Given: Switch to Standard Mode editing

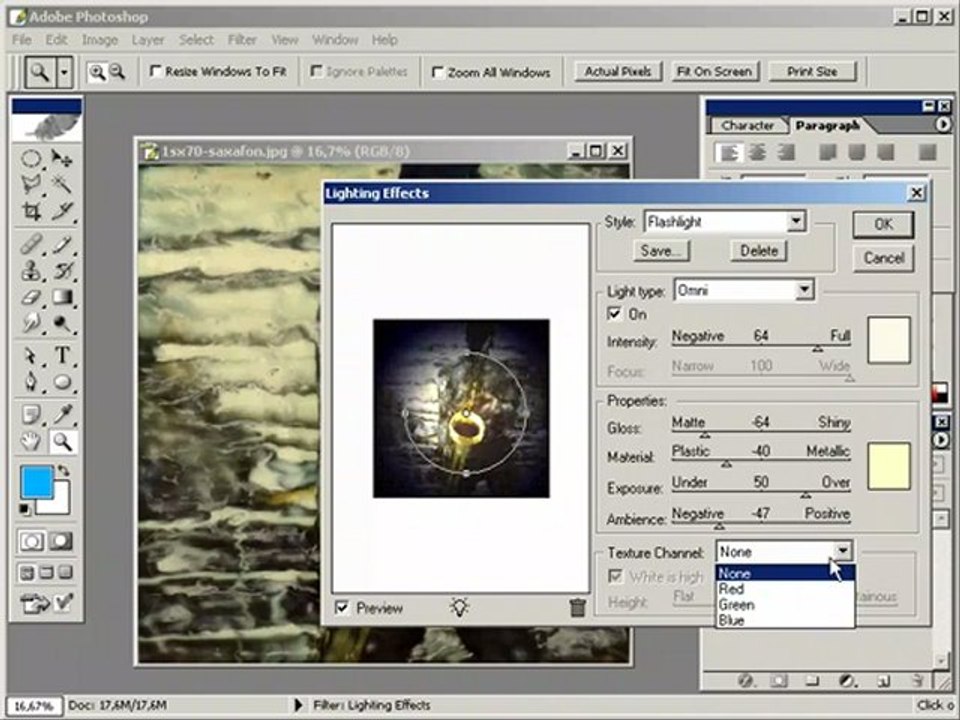Looking at the screenshot, I should [x=31, y=541].
